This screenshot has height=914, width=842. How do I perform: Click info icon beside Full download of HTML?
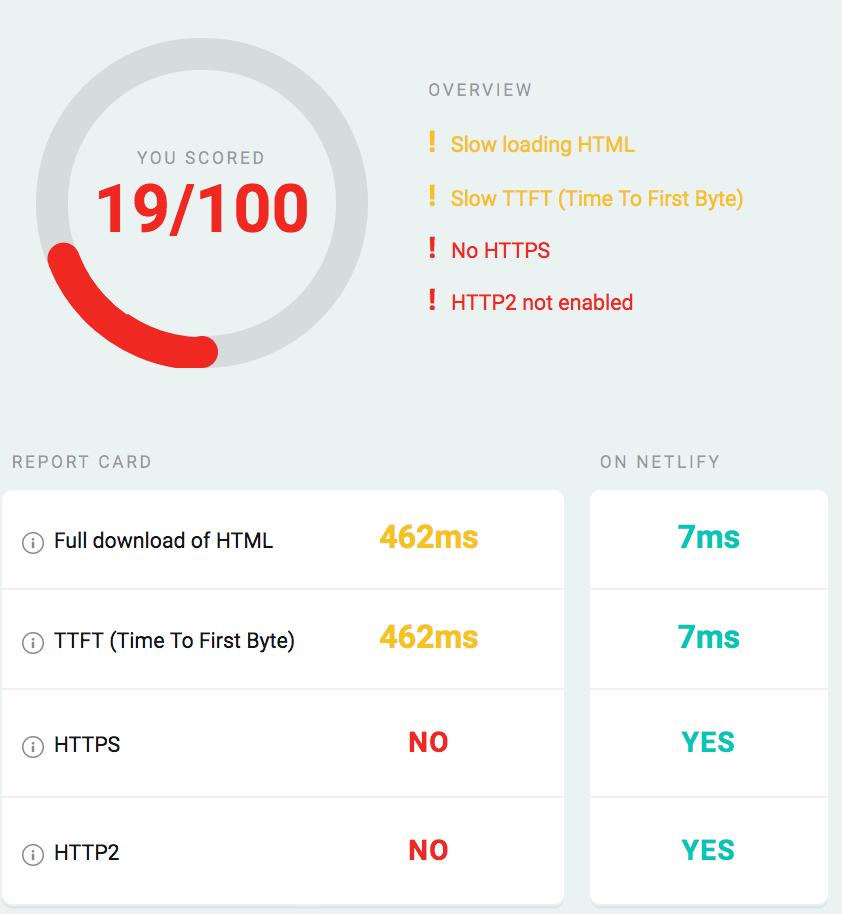[x=33, y=543]
